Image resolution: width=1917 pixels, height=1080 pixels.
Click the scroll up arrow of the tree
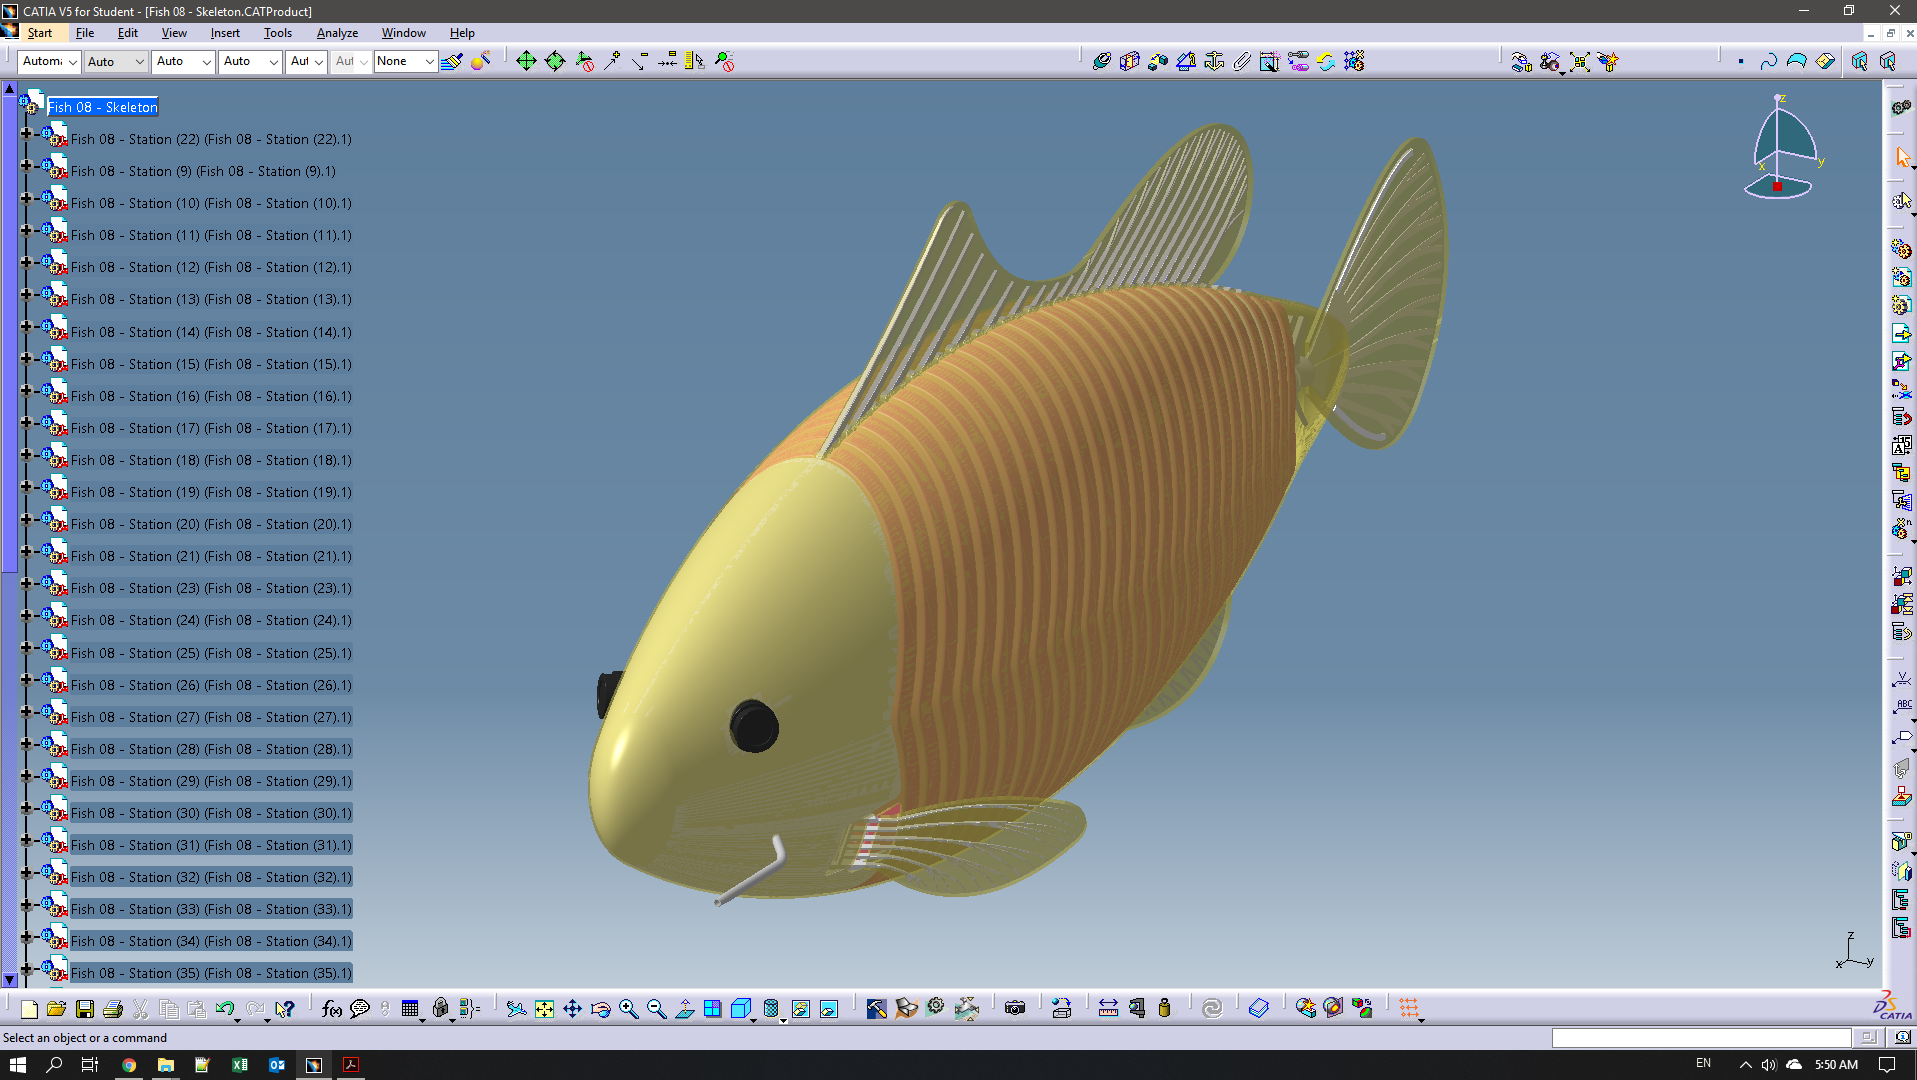10,88
